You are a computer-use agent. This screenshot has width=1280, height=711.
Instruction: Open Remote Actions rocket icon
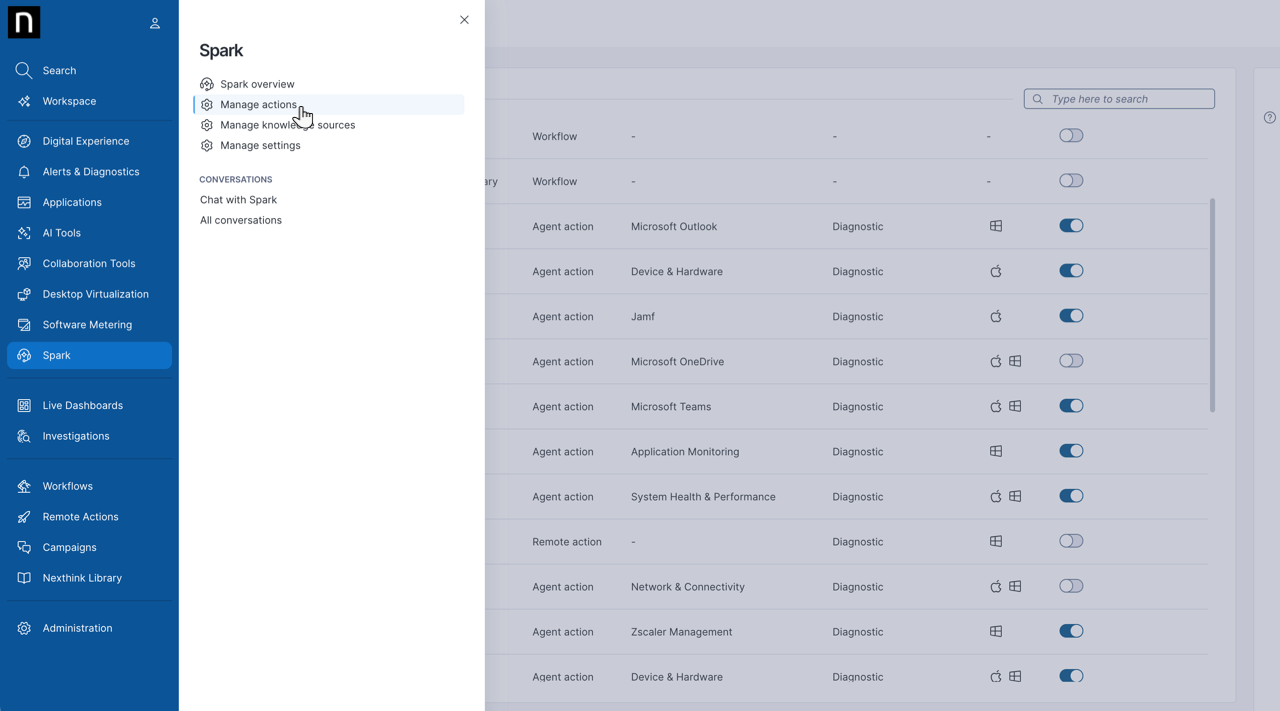click(x=24, y=517)
